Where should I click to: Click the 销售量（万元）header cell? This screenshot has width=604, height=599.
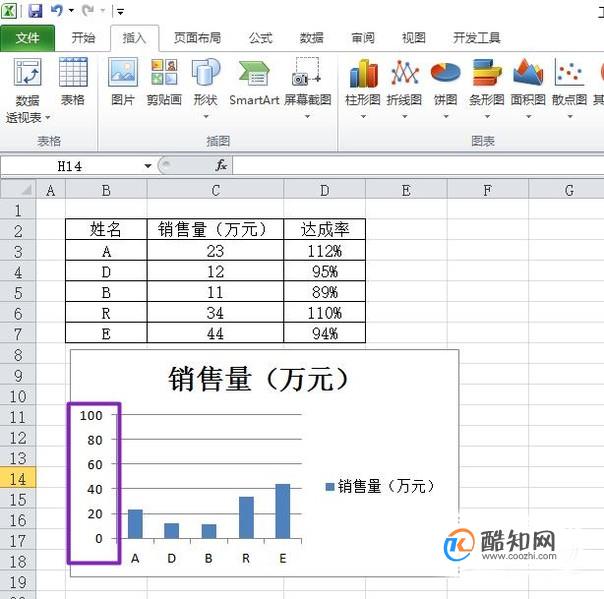click(x=215, y=229)
